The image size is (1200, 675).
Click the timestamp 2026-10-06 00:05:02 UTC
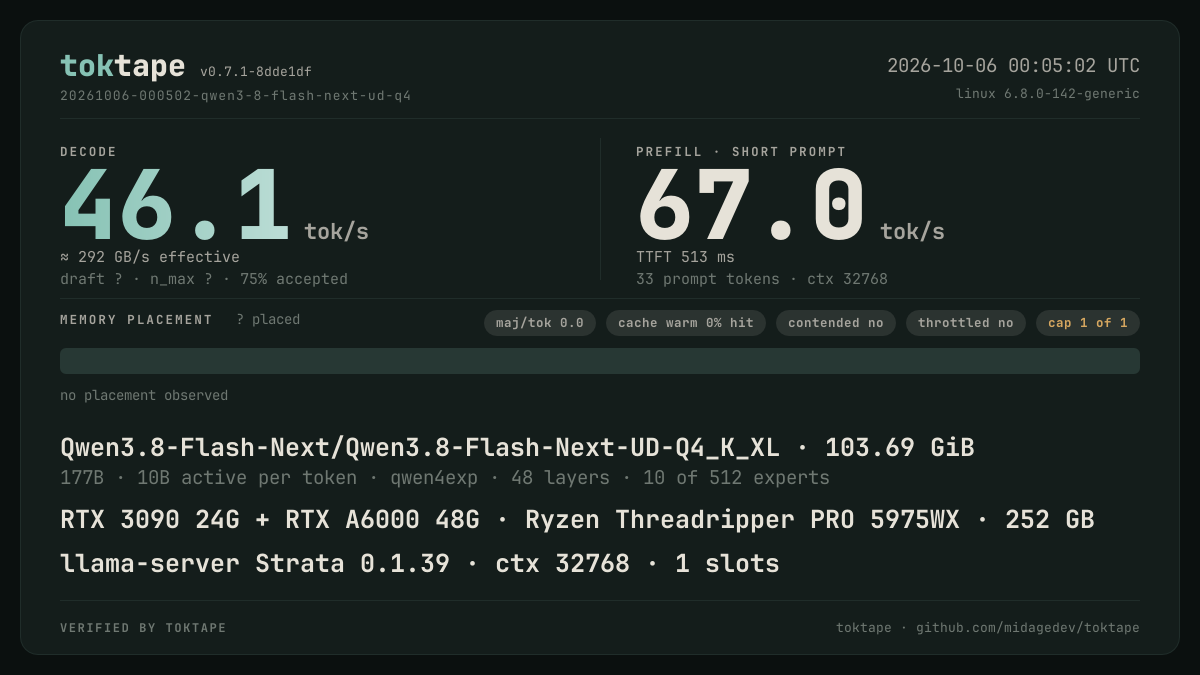[1013, 66]
